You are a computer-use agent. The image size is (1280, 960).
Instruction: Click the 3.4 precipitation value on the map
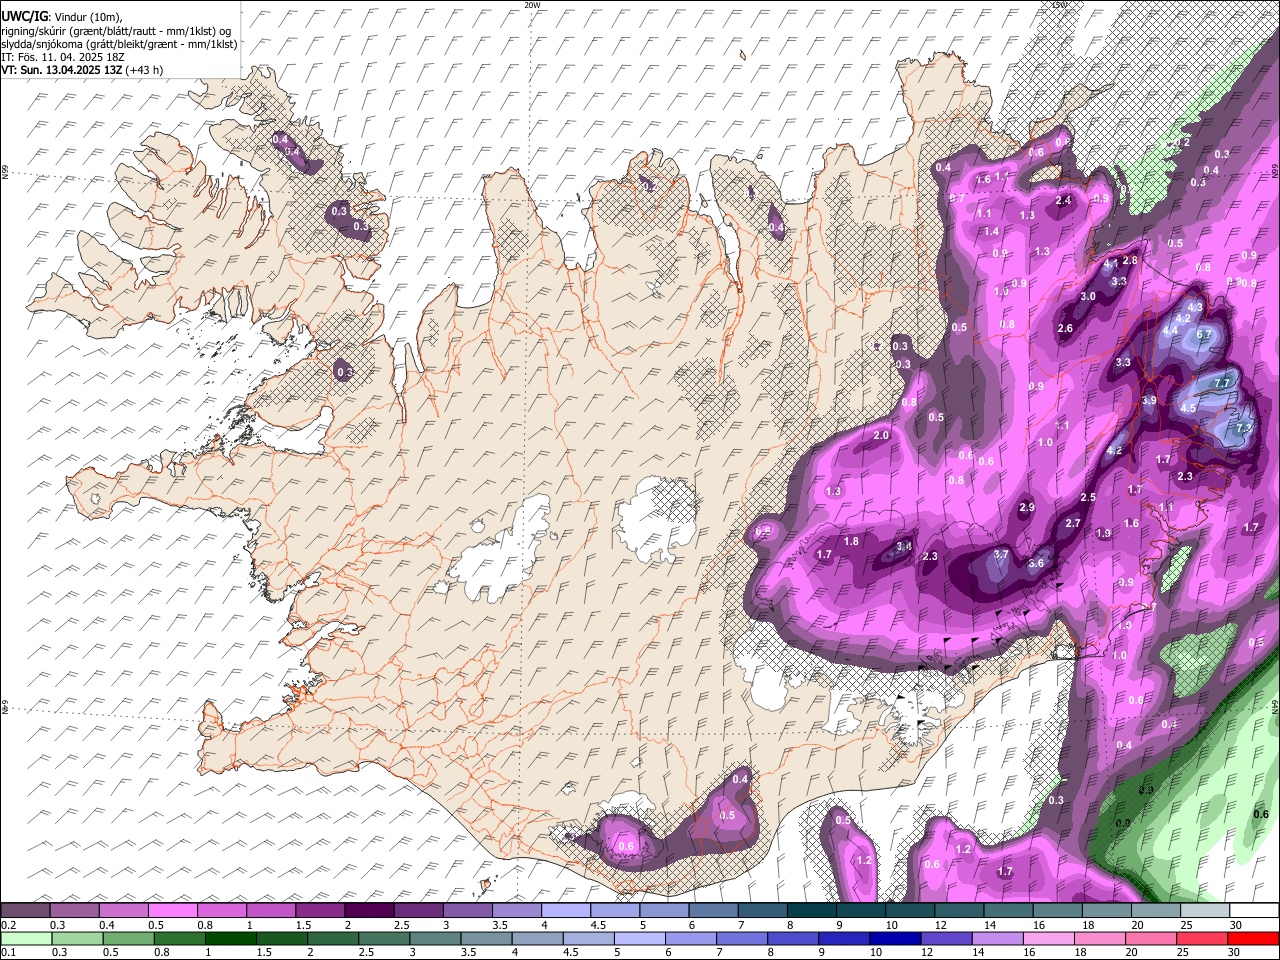[904, 547]
